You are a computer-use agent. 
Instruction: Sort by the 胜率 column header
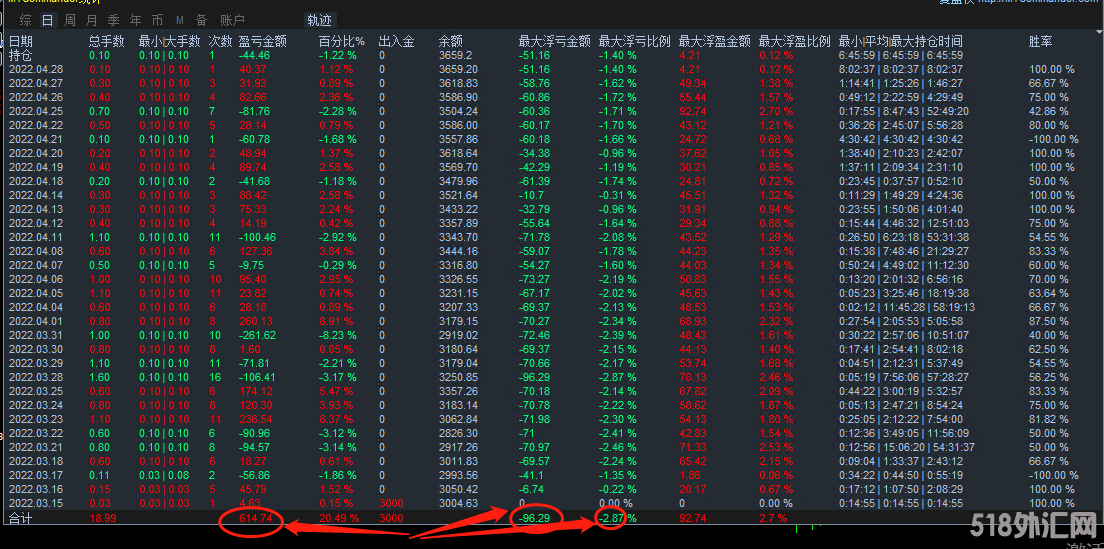pos(1041,42)
